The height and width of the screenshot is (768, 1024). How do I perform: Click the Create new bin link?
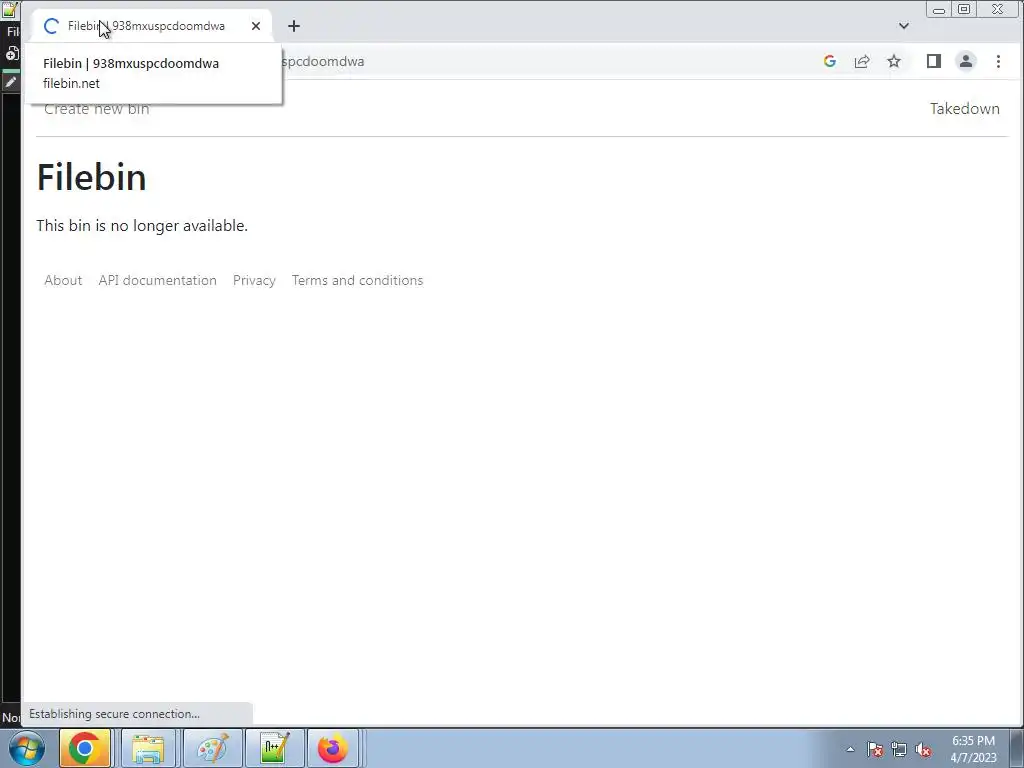(97, 109)
